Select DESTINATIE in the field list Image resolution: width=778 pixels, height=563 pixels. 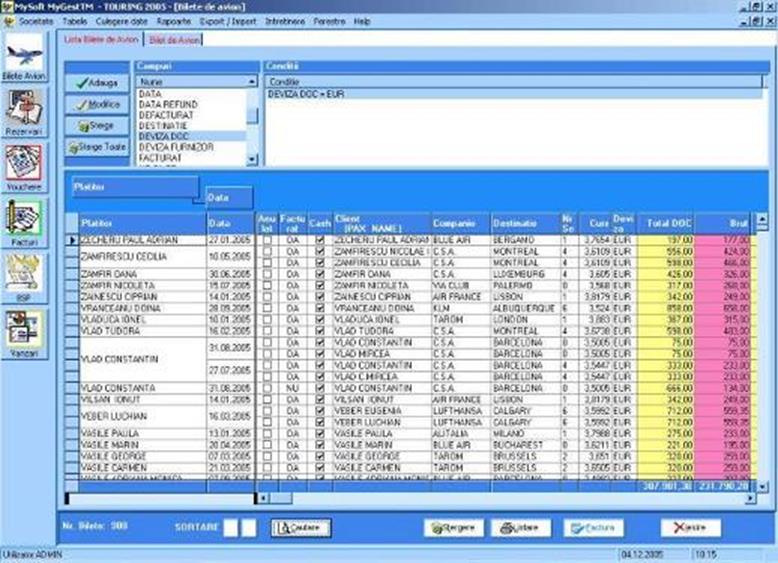tap(192, 126)
